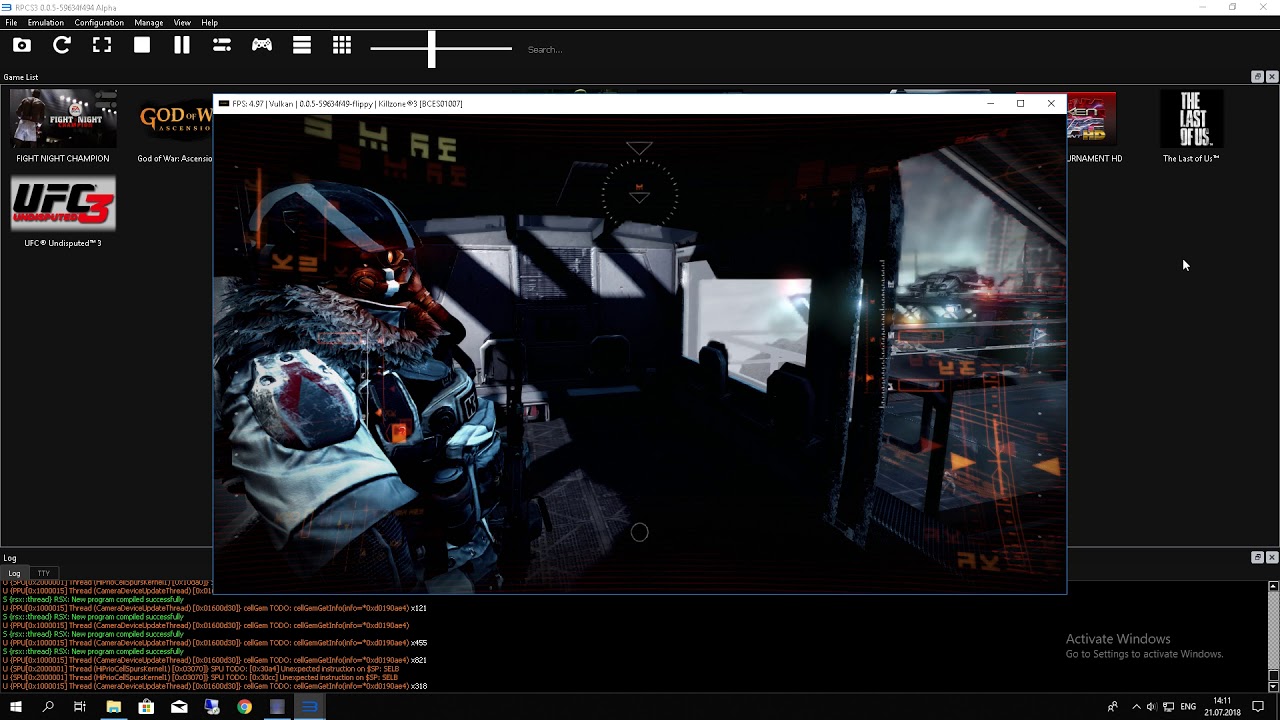Adjust the icon size slider handle
Image resolution: width=1280 pixels, height=720 pixels.
pyautogui.click(x=432, y=48)
